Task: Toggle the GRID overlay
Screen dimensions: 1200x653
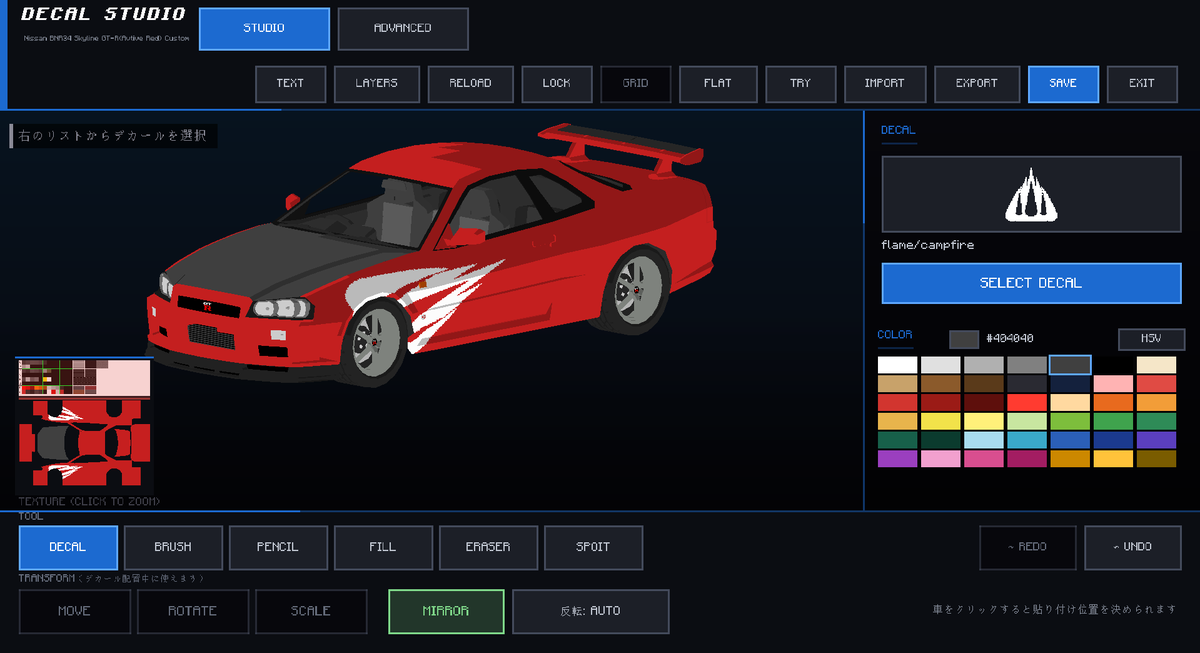Action: (636, 84)
